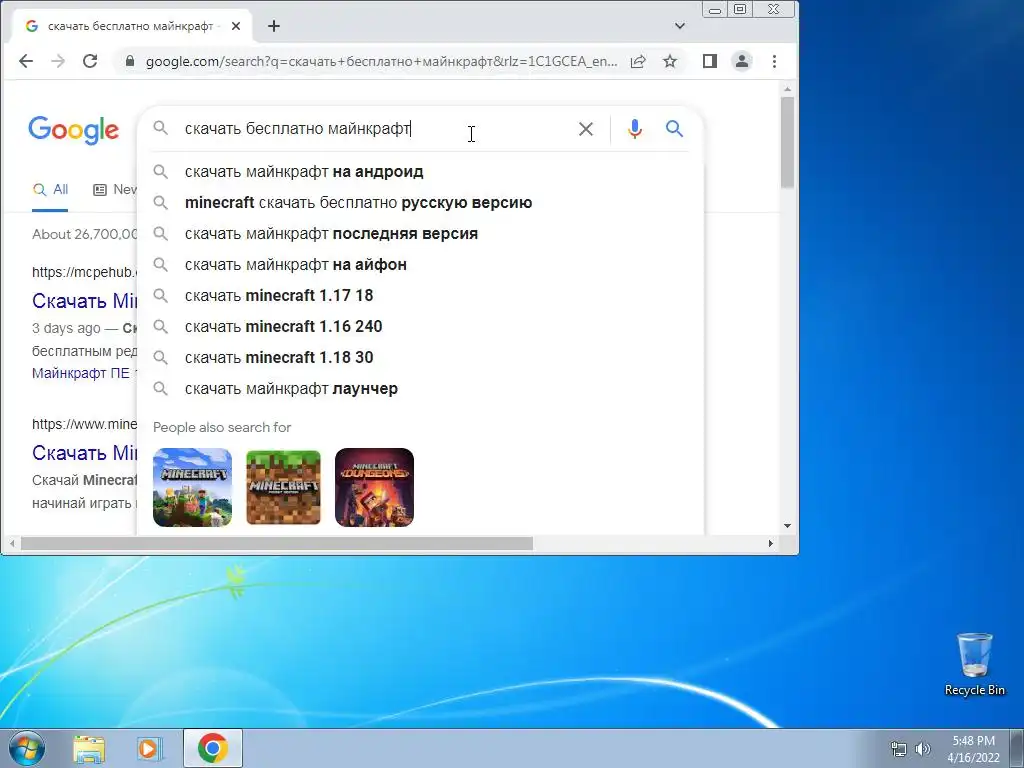Open Windows Explorer from the taskbar

89,749
